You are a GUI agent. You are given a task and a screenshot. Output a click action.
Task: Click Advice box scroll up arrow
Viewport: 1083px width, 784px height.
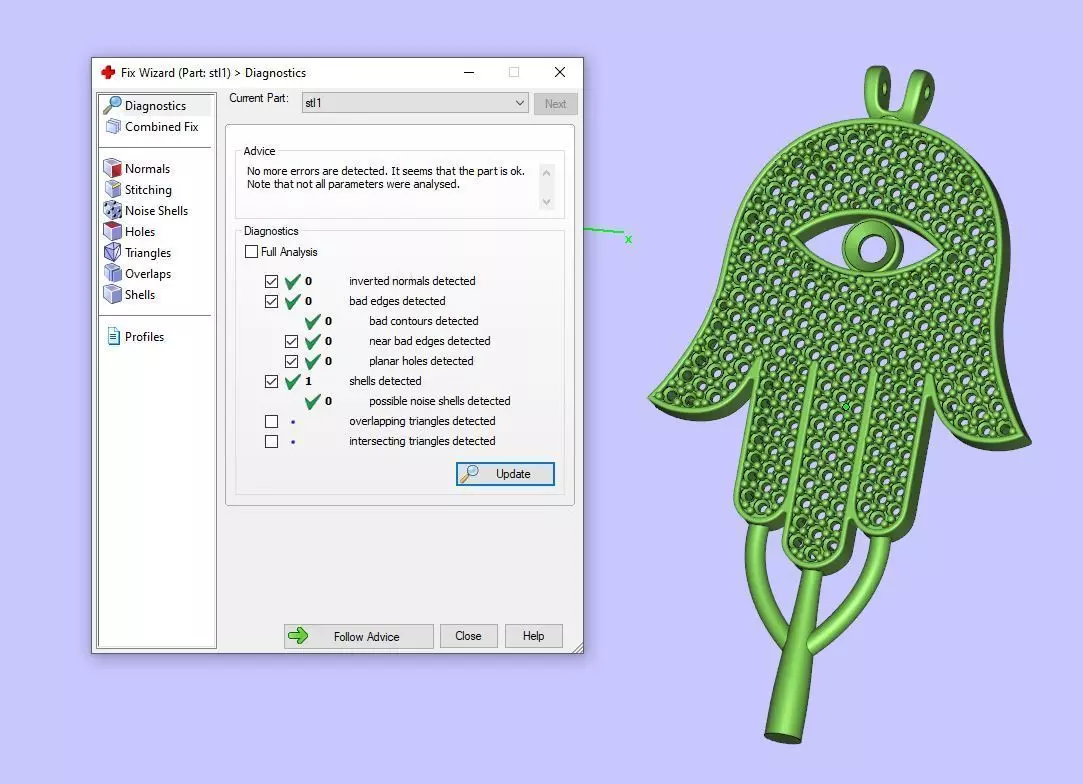coord(546,173)
